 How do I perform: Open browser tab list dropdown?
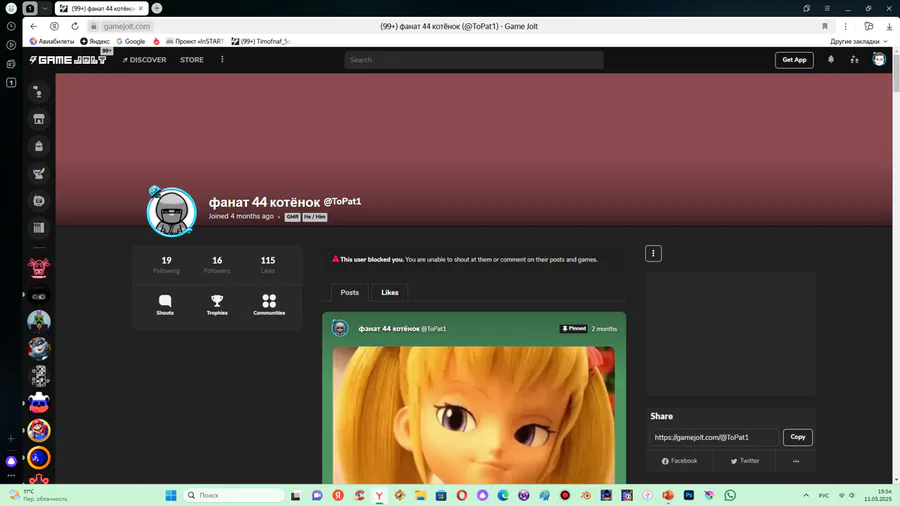tap(45, 9)
